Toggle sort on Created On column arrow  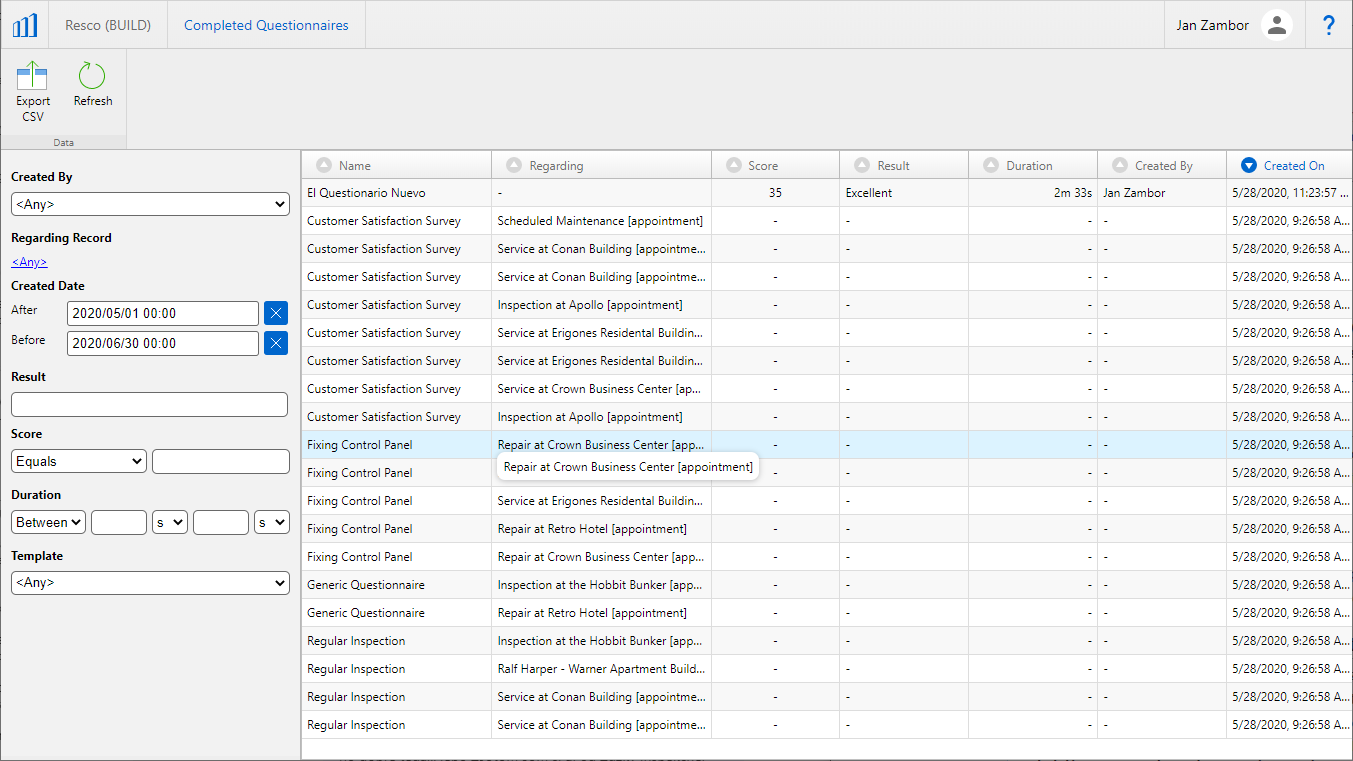1248,166
